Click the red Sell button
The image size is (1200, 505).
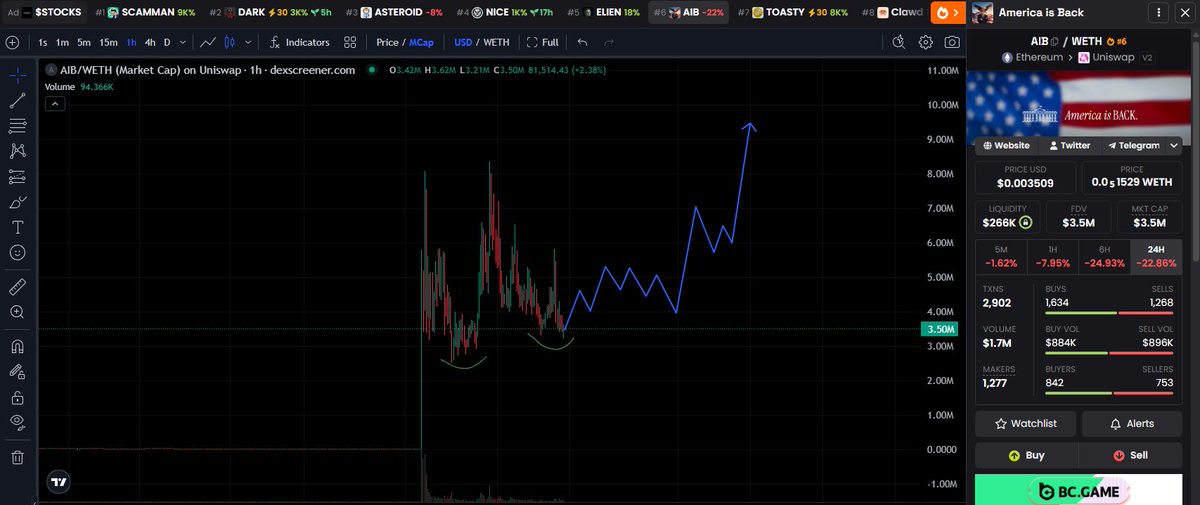tap(1132, 455)
